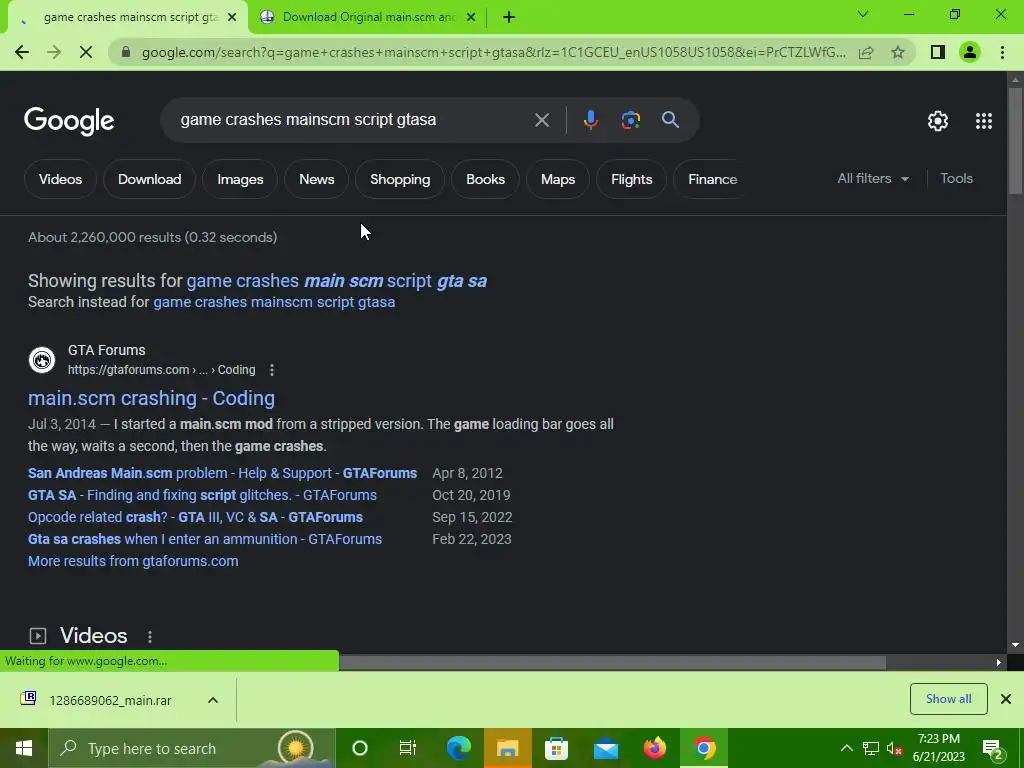The height and width of the screenshot is (768, 1024).
Task: Open Task View on taskbar
Action: (408, 748)
